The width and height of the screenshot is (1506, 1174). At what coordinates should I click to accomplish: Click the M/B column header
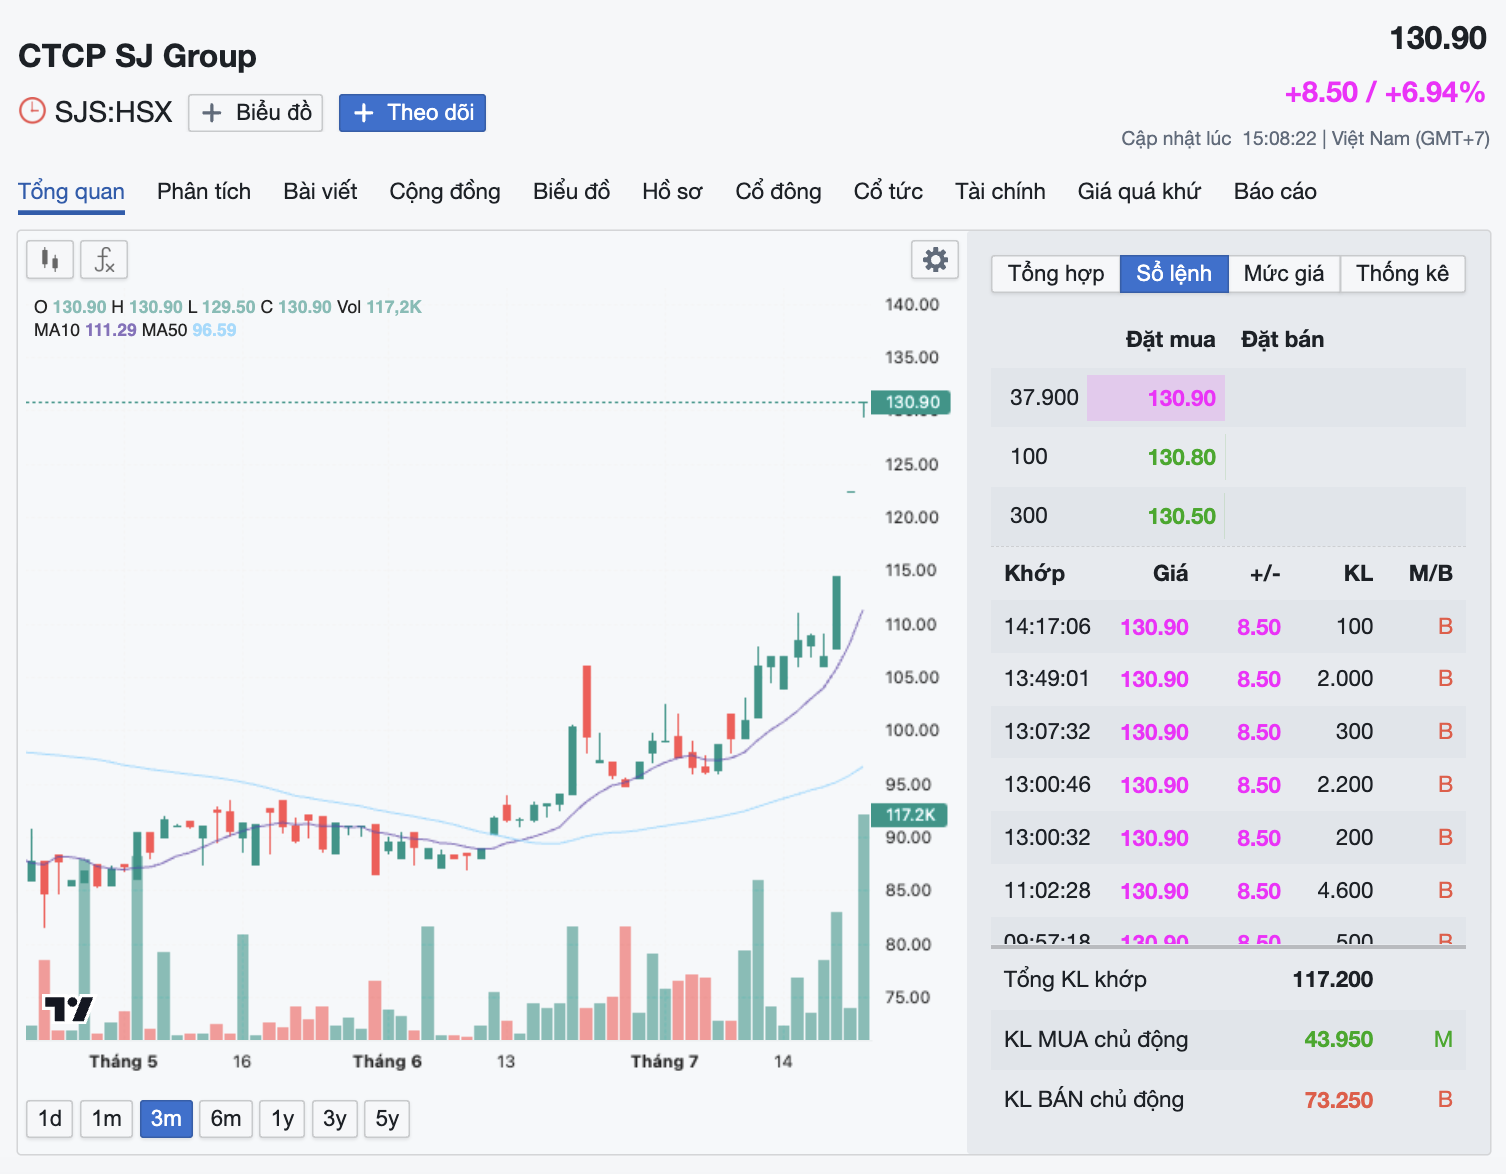[x=1430, y=574]
